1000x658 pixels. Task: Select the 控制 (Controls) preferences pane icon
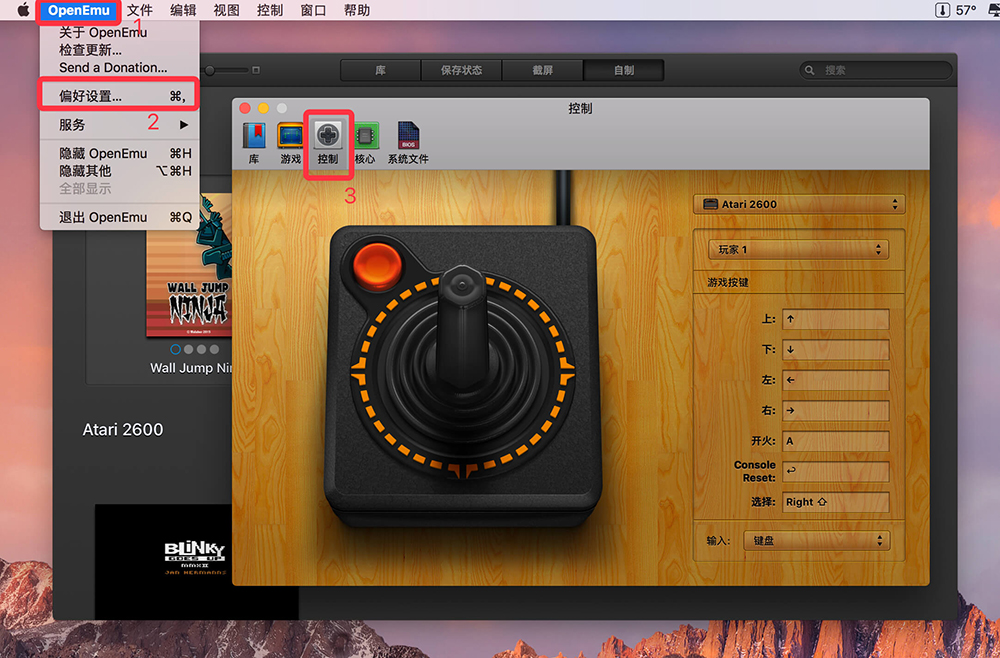[x=328, y=143]
